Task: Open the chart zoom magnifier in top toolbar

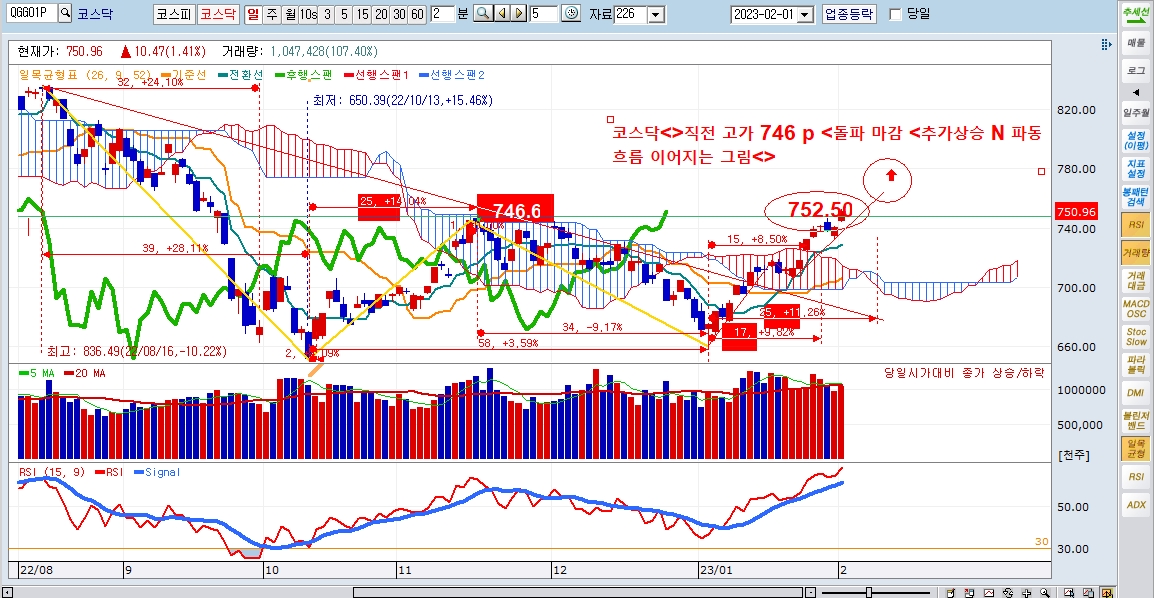Action: pyautogui.click(x=483, y=13)
